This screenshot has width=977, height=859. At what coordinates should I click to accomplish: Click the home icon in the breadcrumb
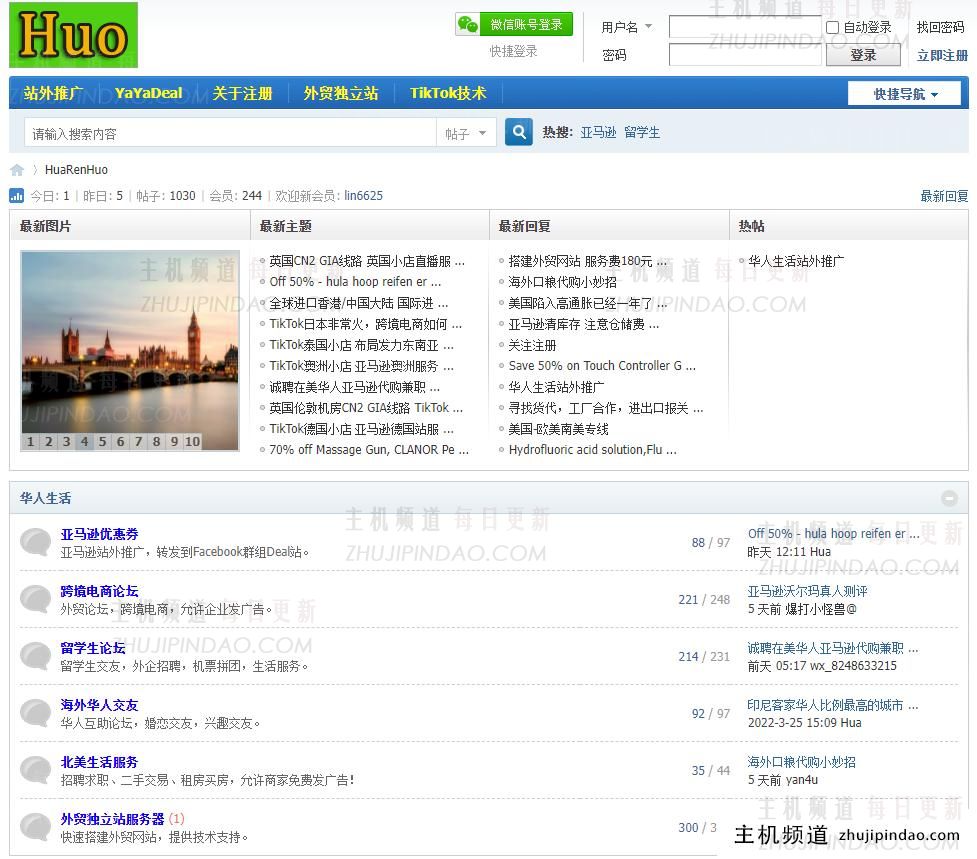[17, 169]
